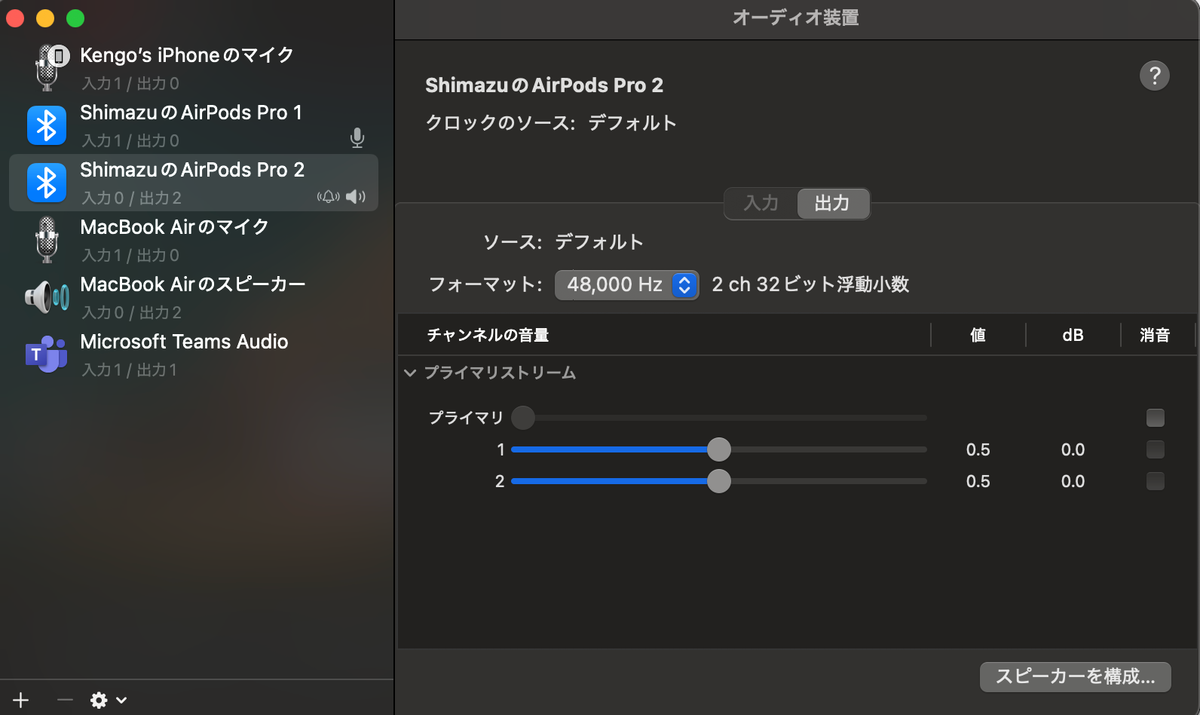Click the Kengo's iPhone microphone icon
The width and height of the screenshot is (1200, 715).
point(47,68)
